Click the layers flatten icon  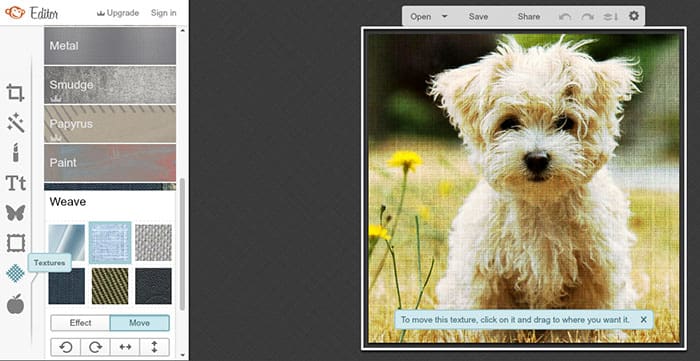click(610, 17)
